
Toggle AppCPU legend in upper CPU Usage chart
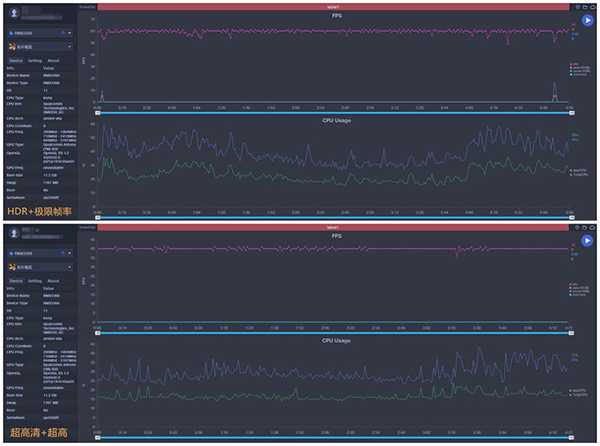(x=579, y=170)
